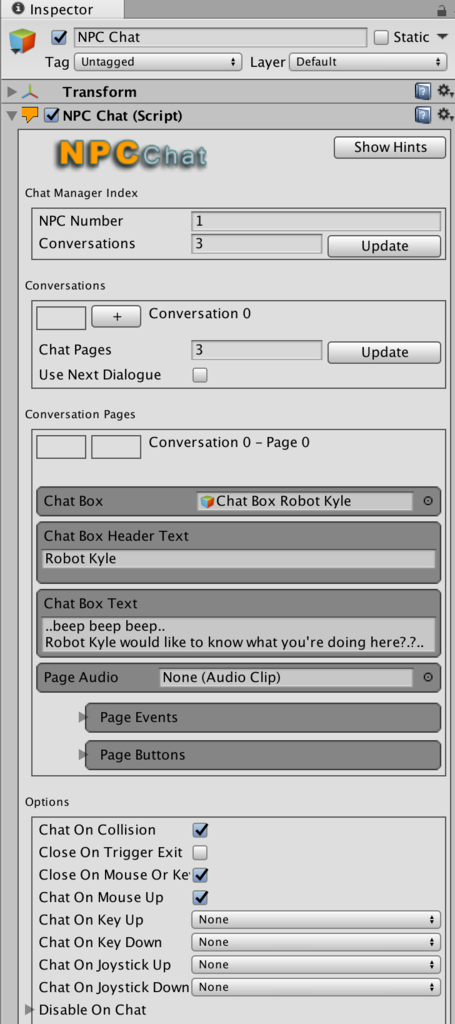Disable the NPC Chat (Script) component checkbox
Viewport: 455px width, 1024px height.
pos(52,116)
